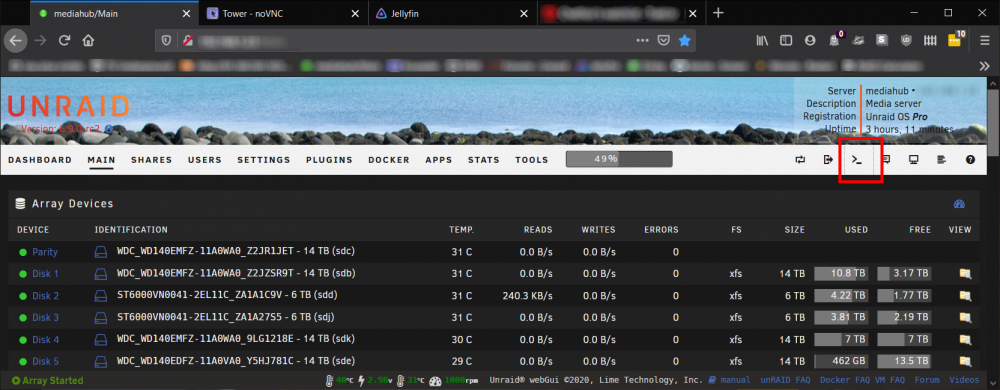Click the browser back arrow

click(x=15, y=40)
